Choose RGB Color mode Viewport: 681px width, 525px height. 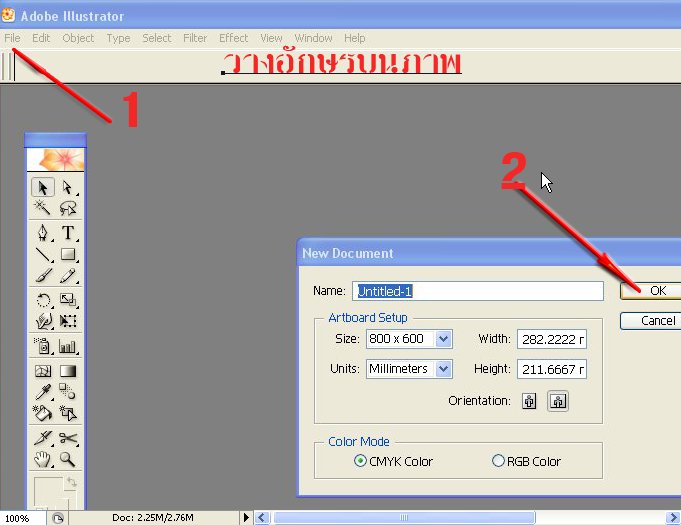click(498, 461)
